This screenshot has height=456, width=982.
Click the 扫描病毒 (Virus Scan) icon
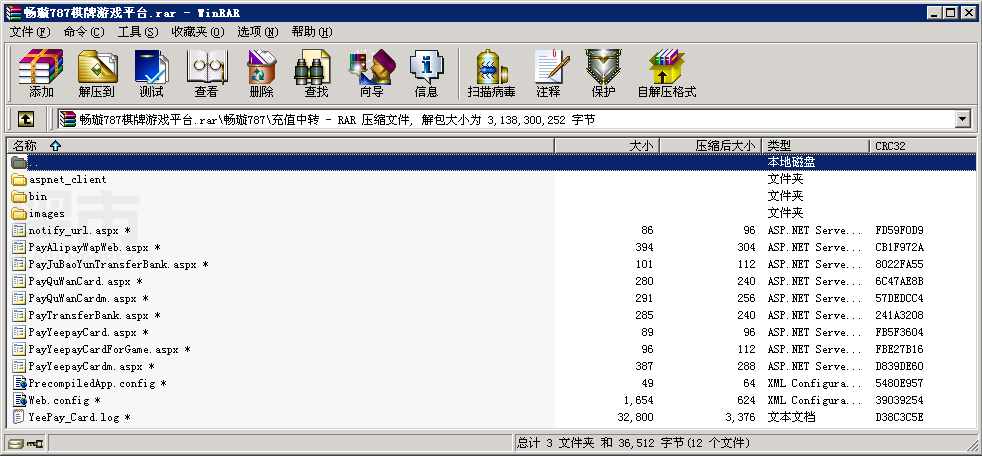coord(492,66)
